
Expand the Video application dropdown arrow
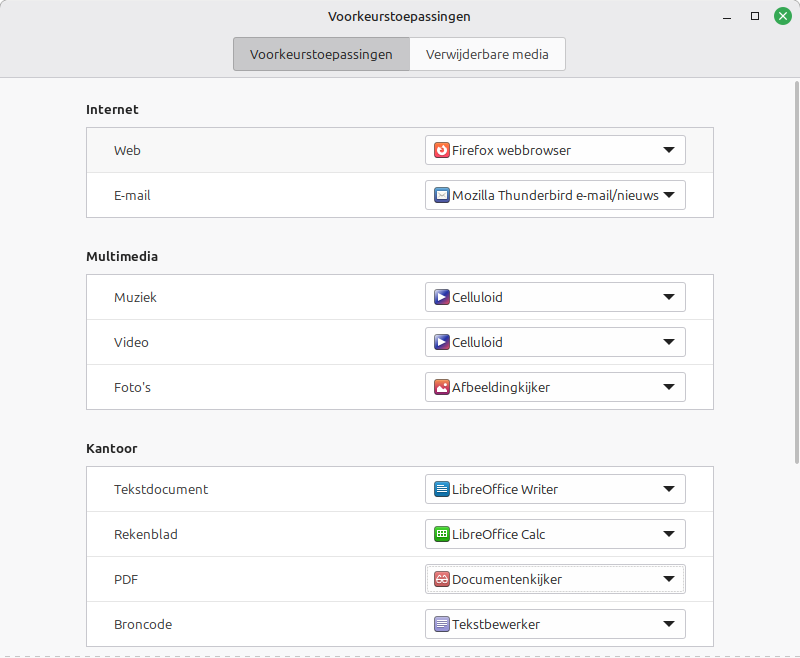tap(669, 342)
